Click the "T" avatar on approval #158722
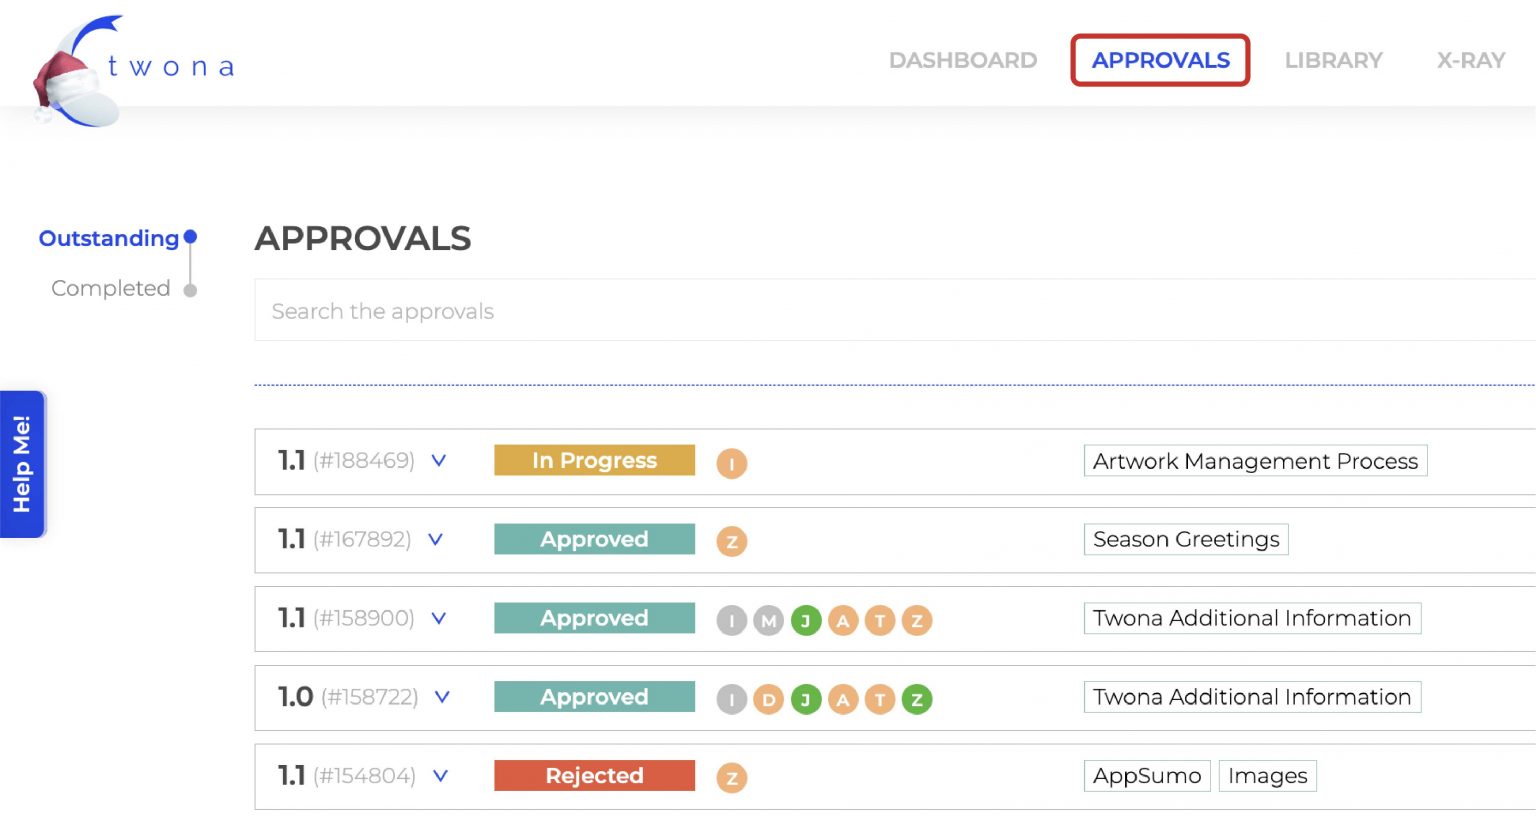Image resolution: width=1536 pixels, height=816 pixels. click(x=881, y=699)
